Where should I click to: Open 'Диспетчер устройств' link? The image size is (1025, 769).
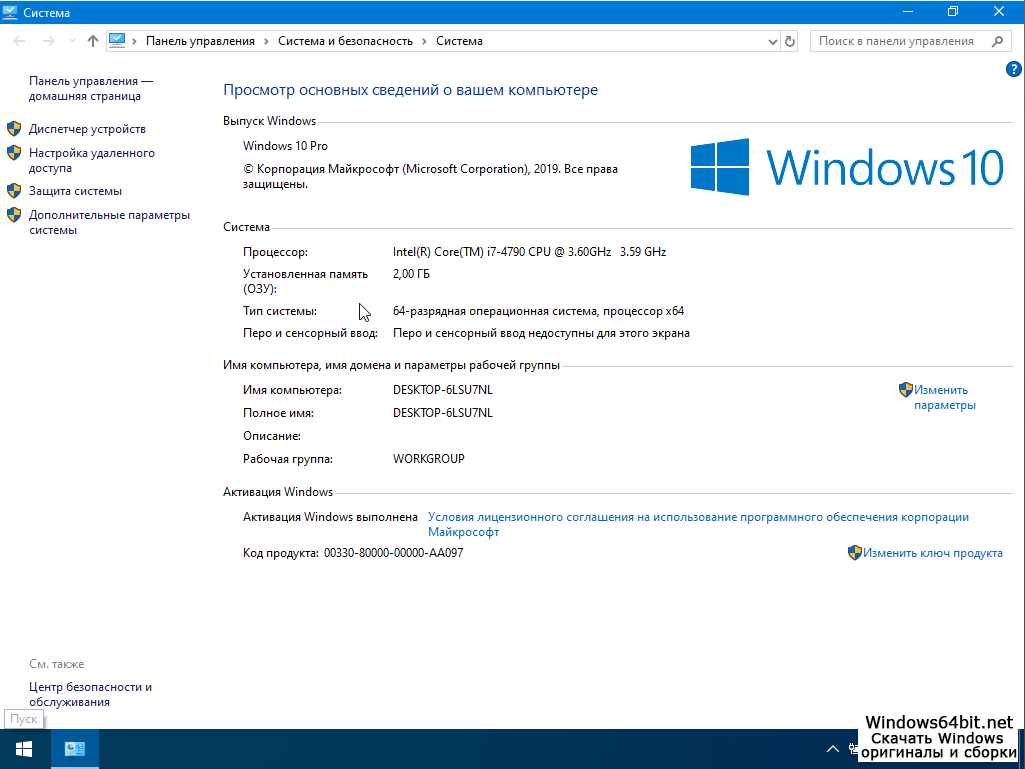tap(87, 129)
